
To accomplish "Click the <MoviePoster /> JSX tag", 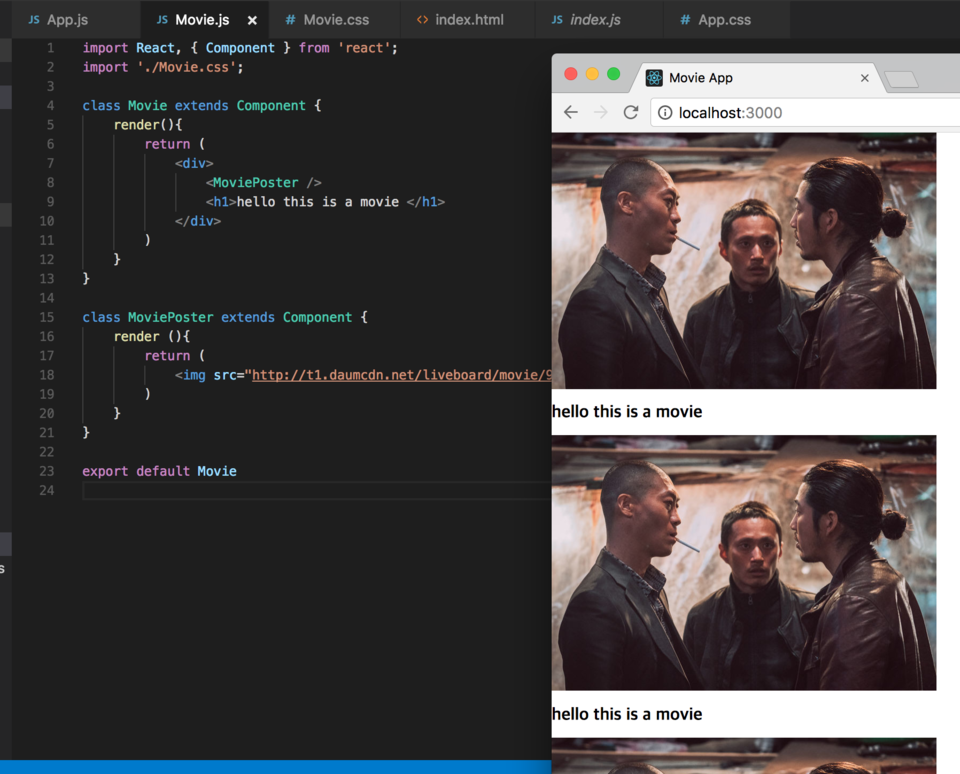I will 263,182.
